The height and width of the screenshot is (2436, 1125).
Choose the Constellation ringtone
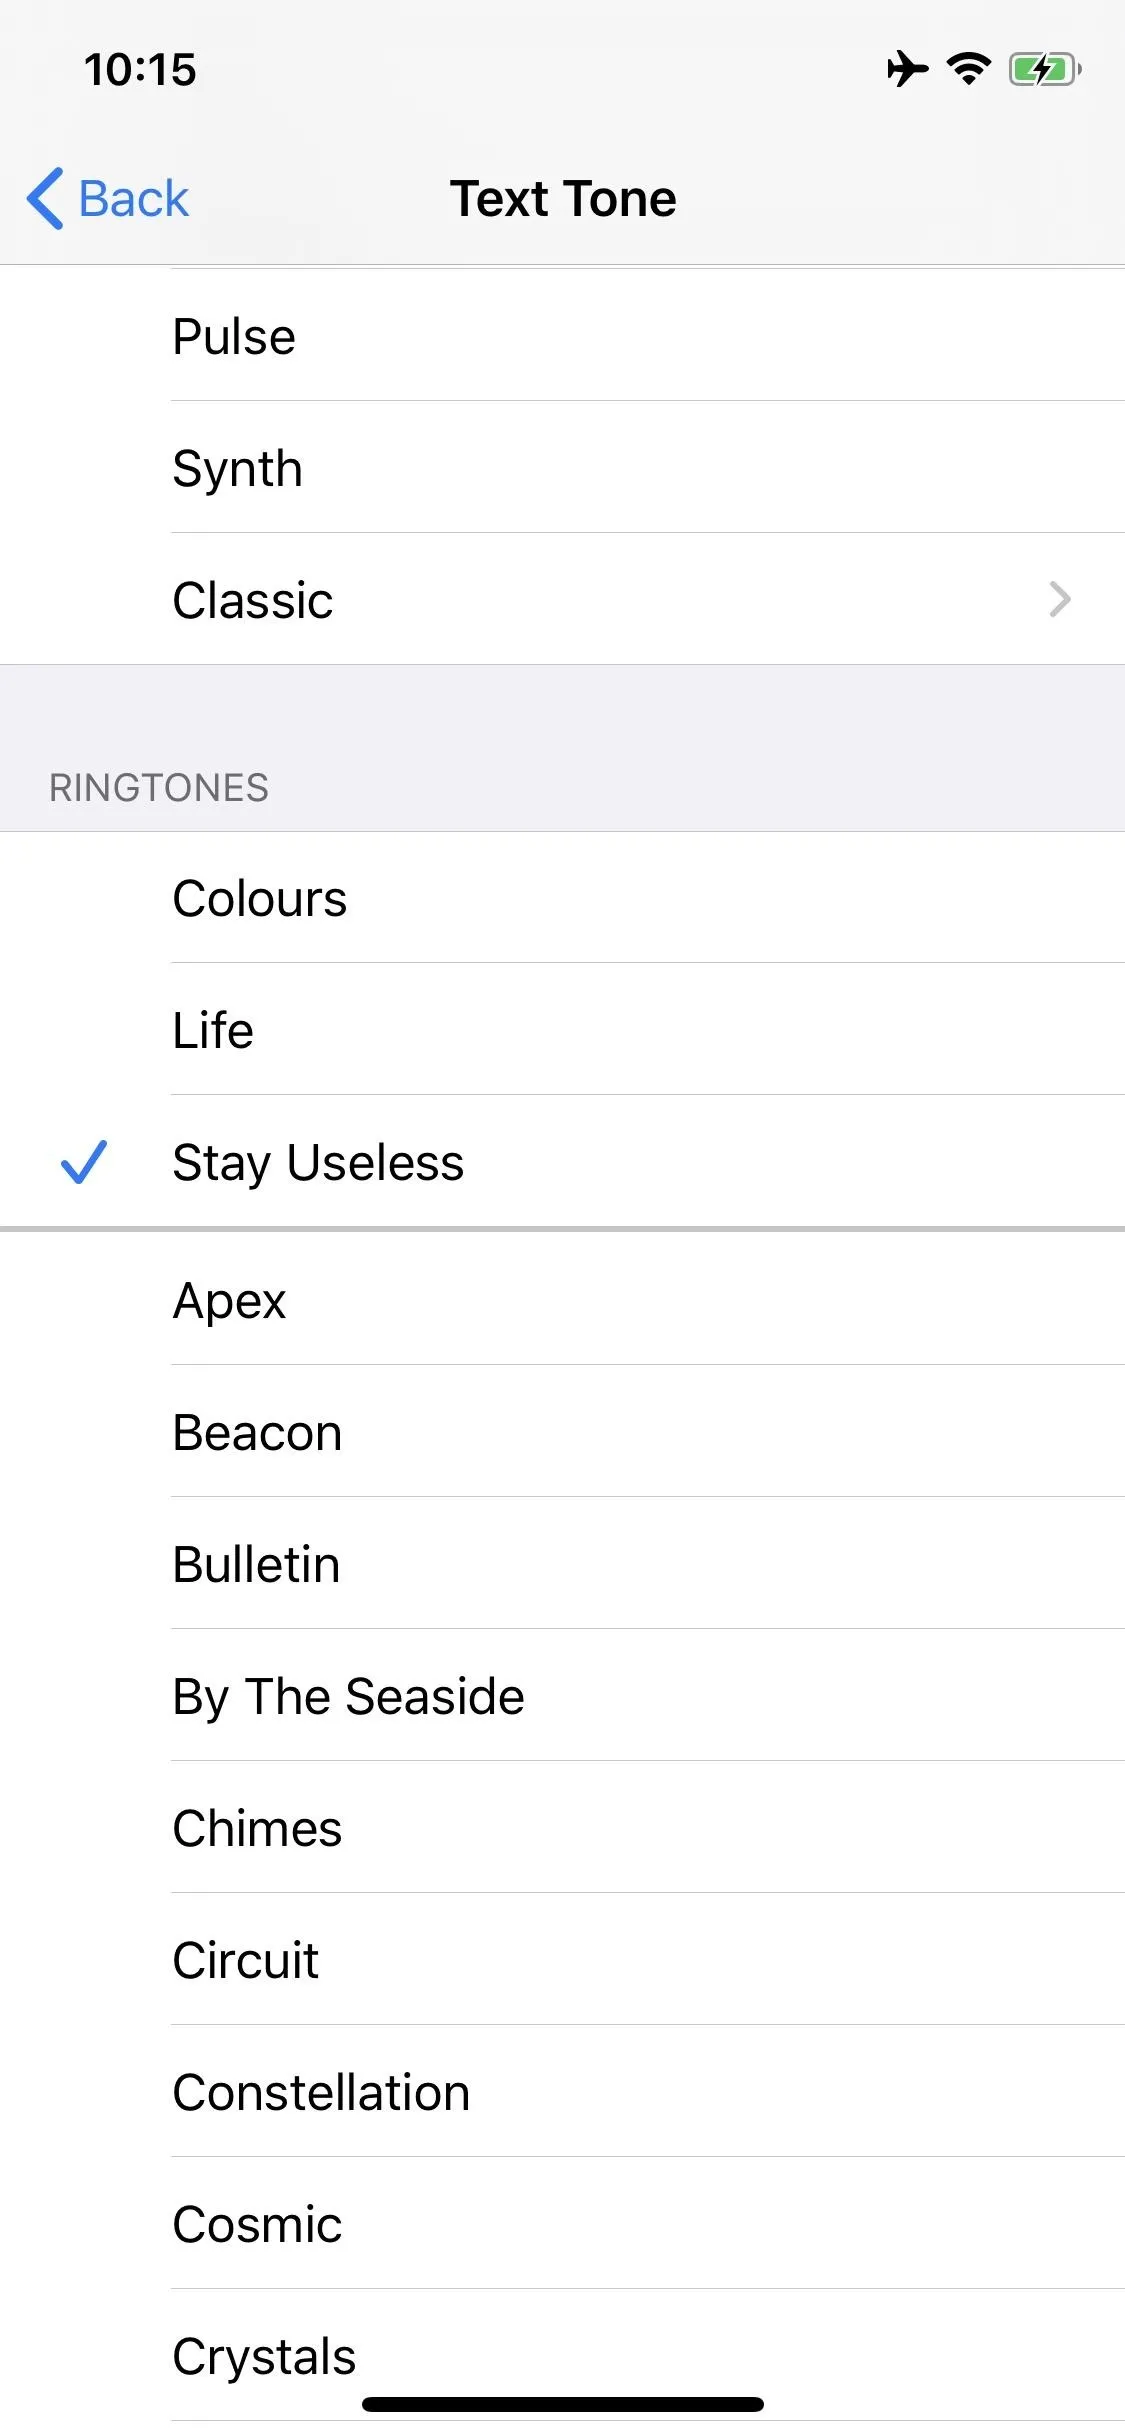pyautogui.click(x=562, y=2092)
